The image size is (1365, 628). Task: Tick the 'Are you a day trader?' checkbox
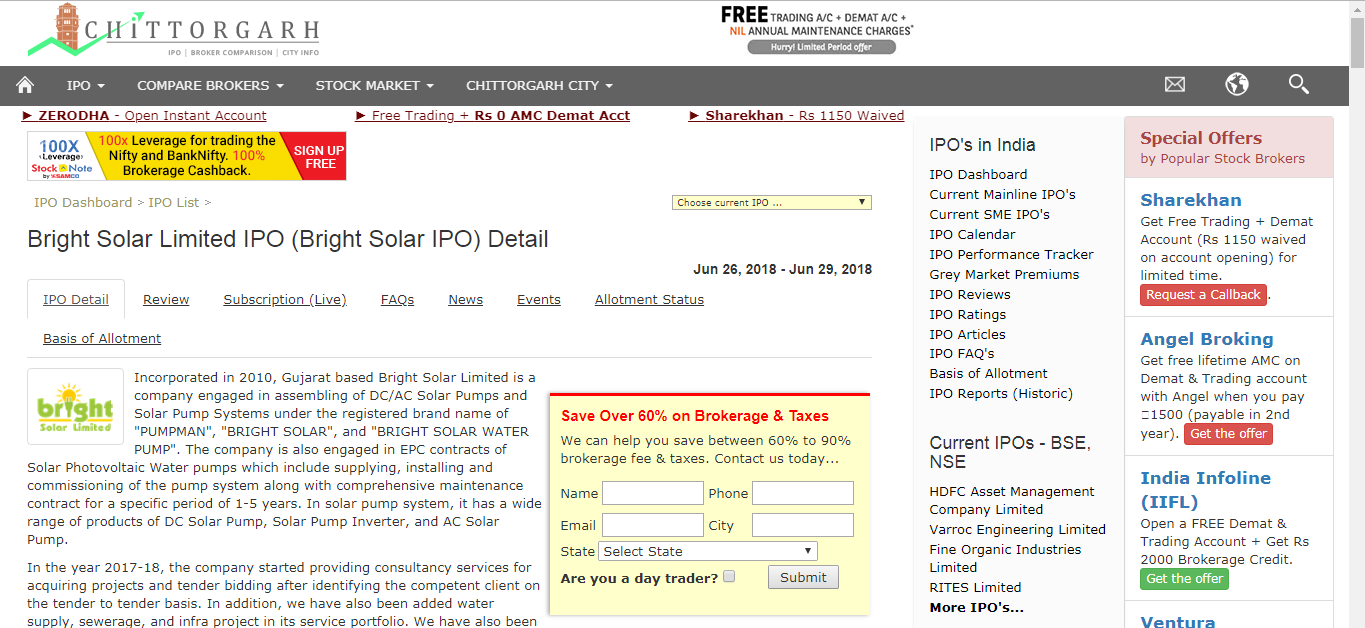tap(729, 577)
